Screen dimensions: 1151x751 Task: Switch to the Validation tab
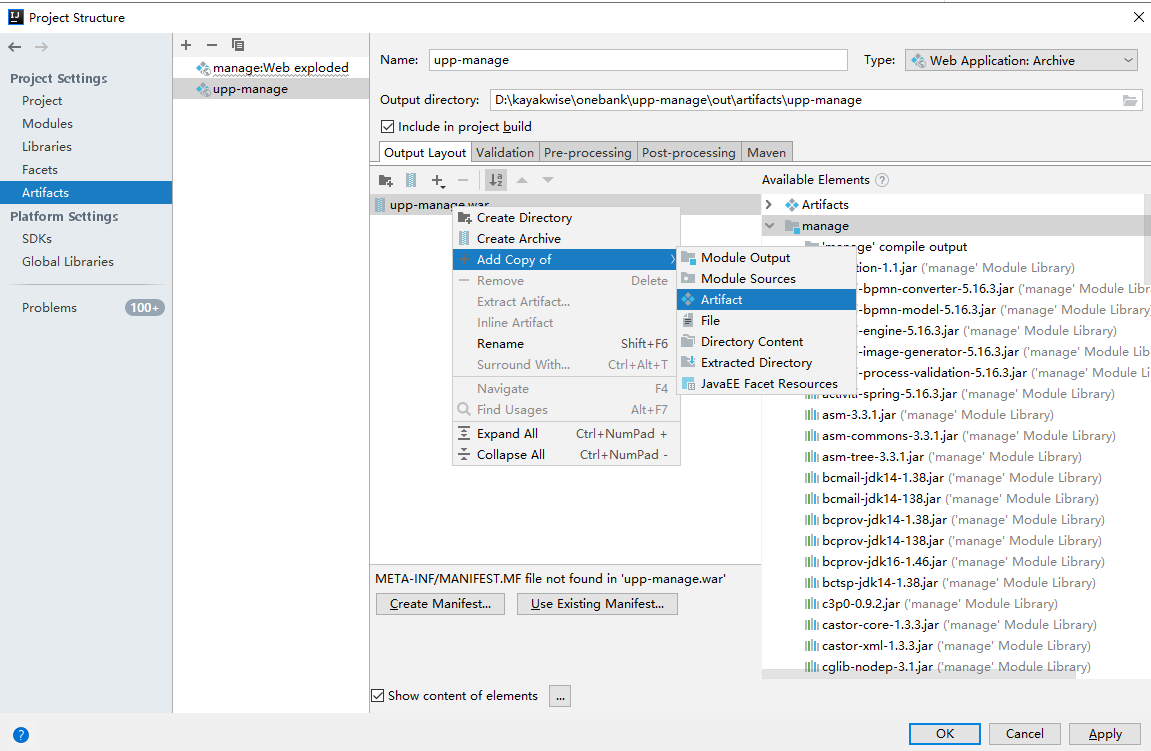(505, 152)
